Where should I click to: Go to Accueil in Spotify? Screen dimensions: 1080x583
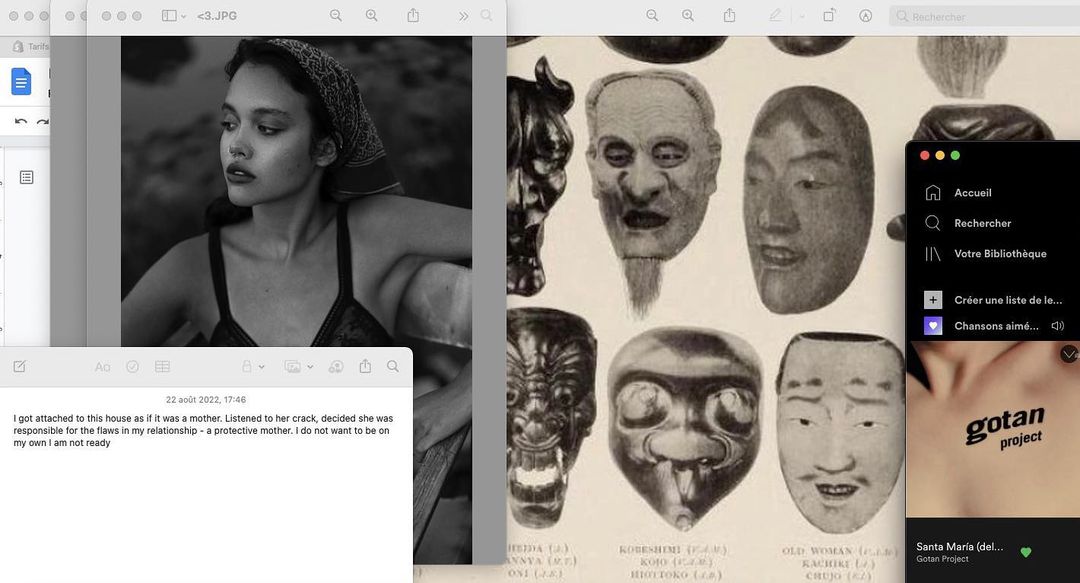point(972,193)
